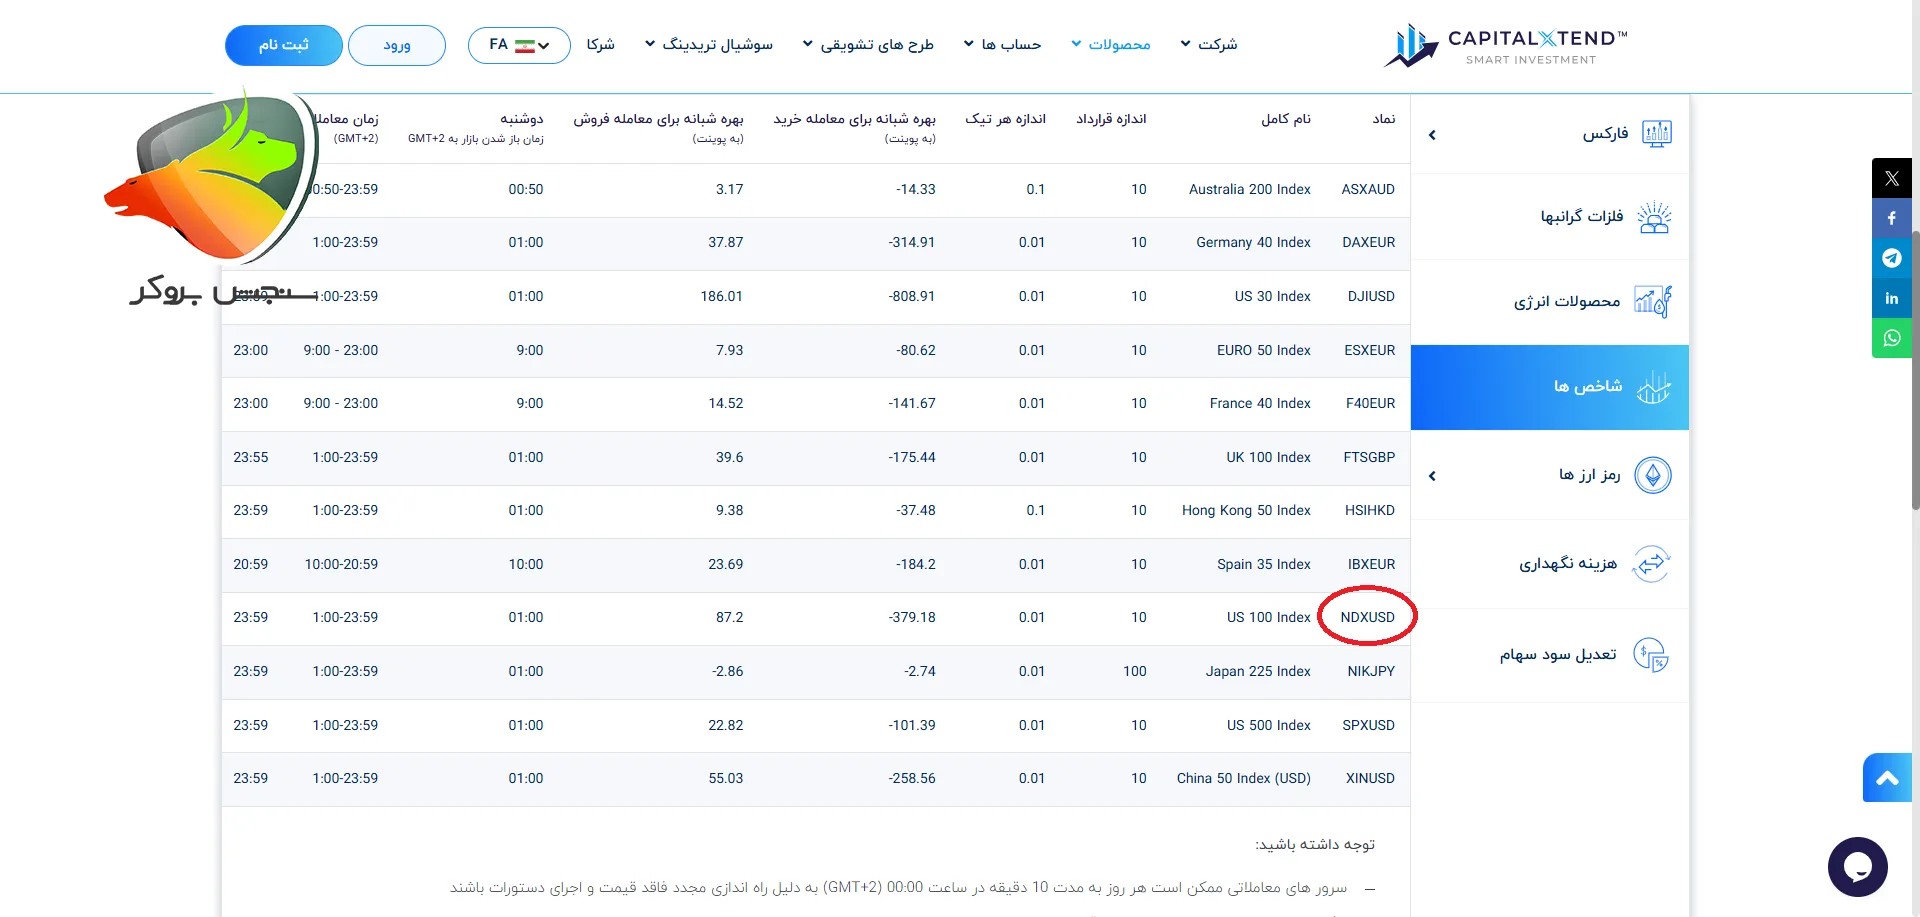Click the X social share icon
Viewport: 1920px width, 917px height.
[1891, 178]
